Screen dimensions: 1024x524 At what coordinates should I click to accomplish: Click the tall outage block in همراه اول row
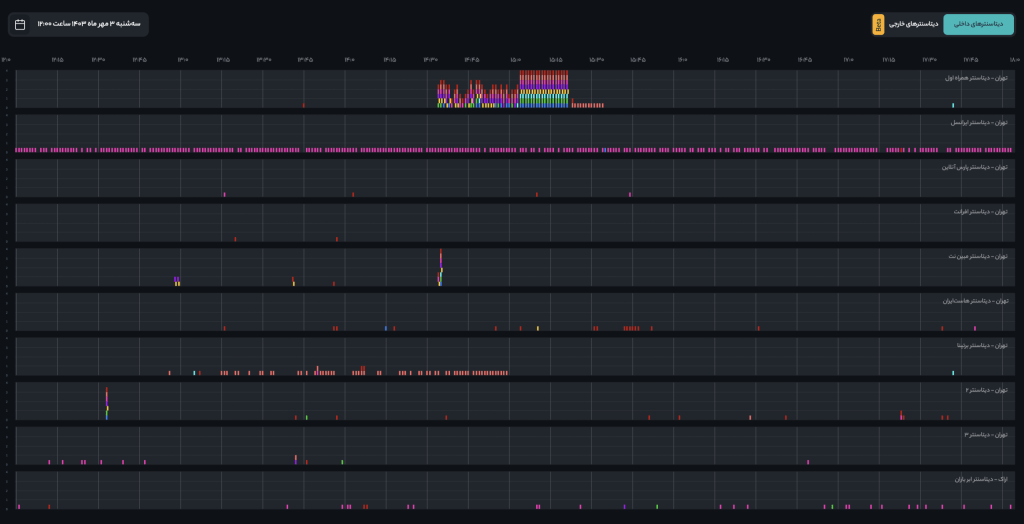pyautogui.click(x=544, y=89)
